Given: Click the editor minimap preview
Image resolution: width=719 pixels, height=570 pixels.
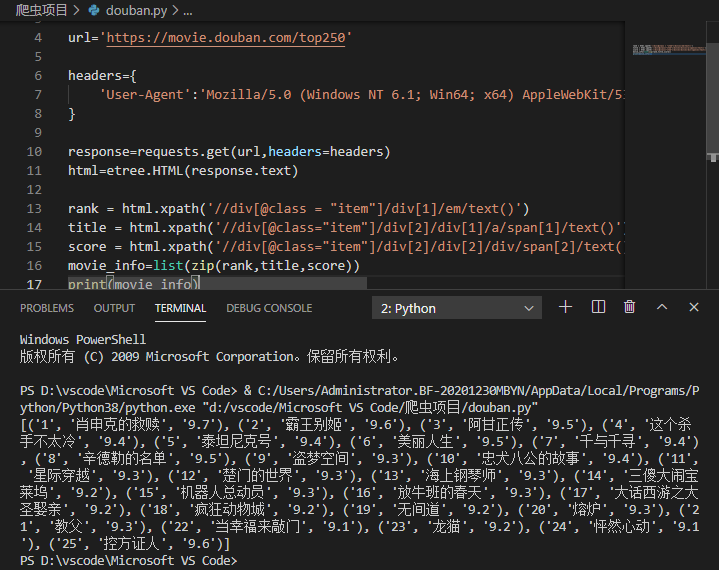Looking at the screenshot, I should pos(669,50).
